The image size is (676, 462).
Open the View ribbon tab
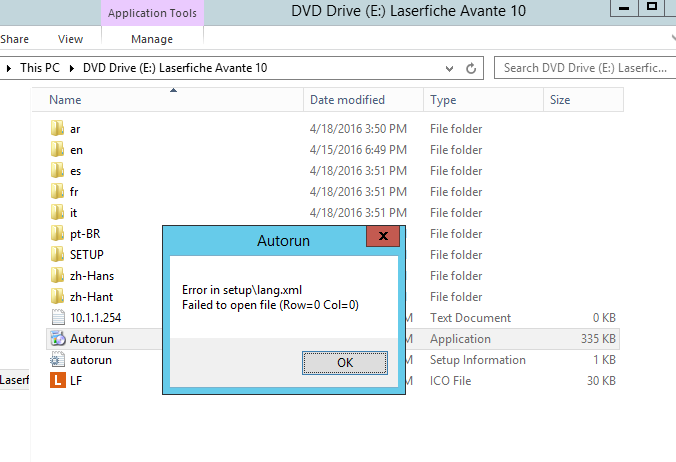point(70,39)
